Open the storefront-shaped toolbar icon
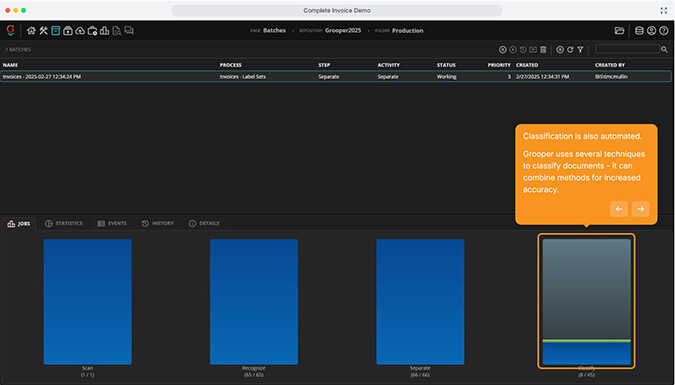This screenshot has height=385, width=675. (68, 31)
